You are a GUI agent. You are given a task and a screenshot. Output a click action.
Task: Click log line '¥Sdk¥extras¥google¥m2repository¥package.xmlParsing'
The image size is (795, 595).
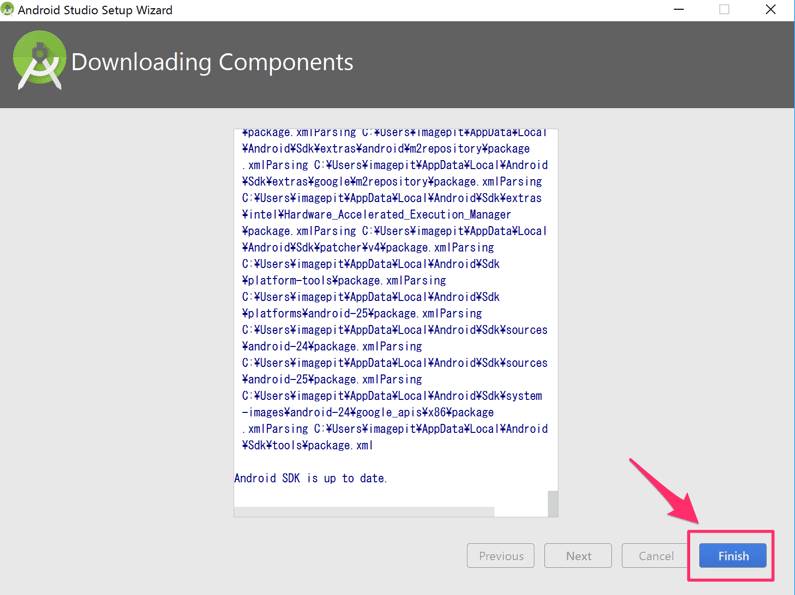click(x=391, y=181)
